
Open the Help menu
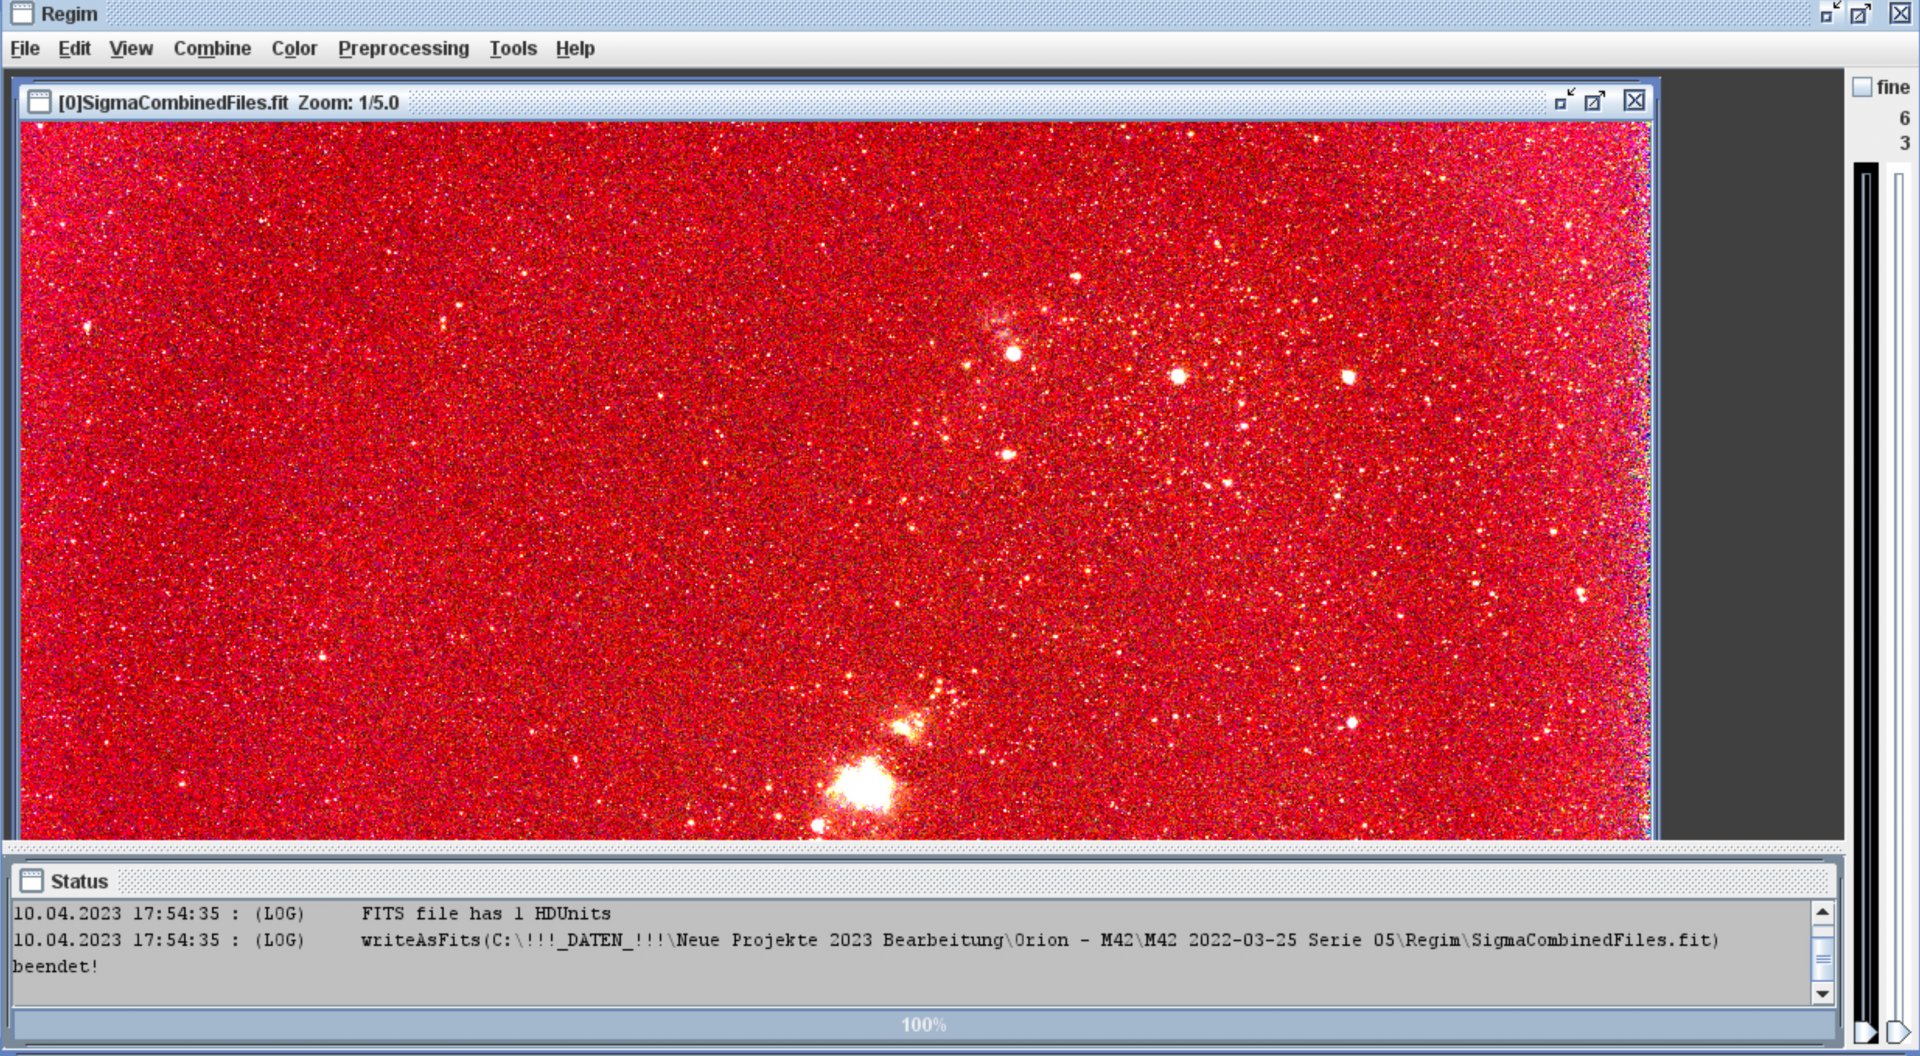click(x=575, y=48)
